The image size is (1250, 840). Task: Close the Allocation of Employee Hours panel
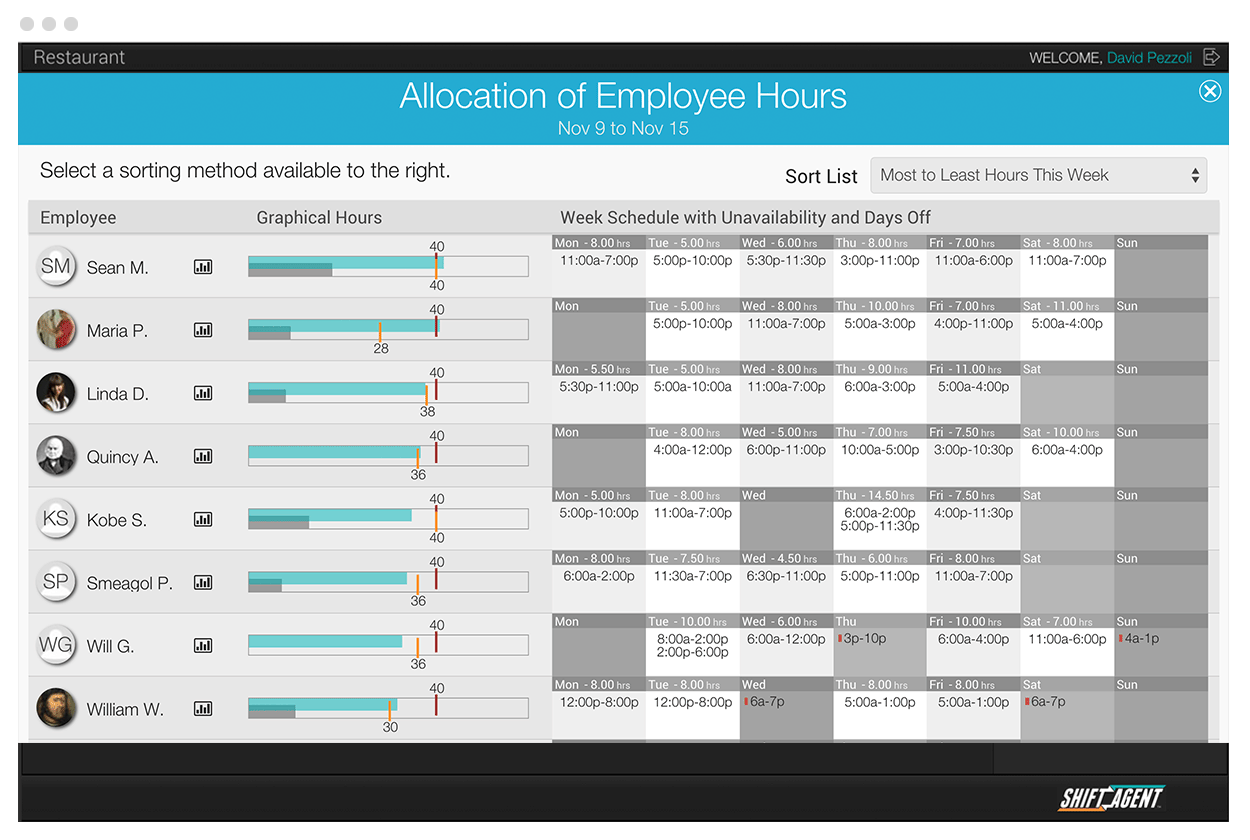pyautogui.click(x=1210, y=92)
